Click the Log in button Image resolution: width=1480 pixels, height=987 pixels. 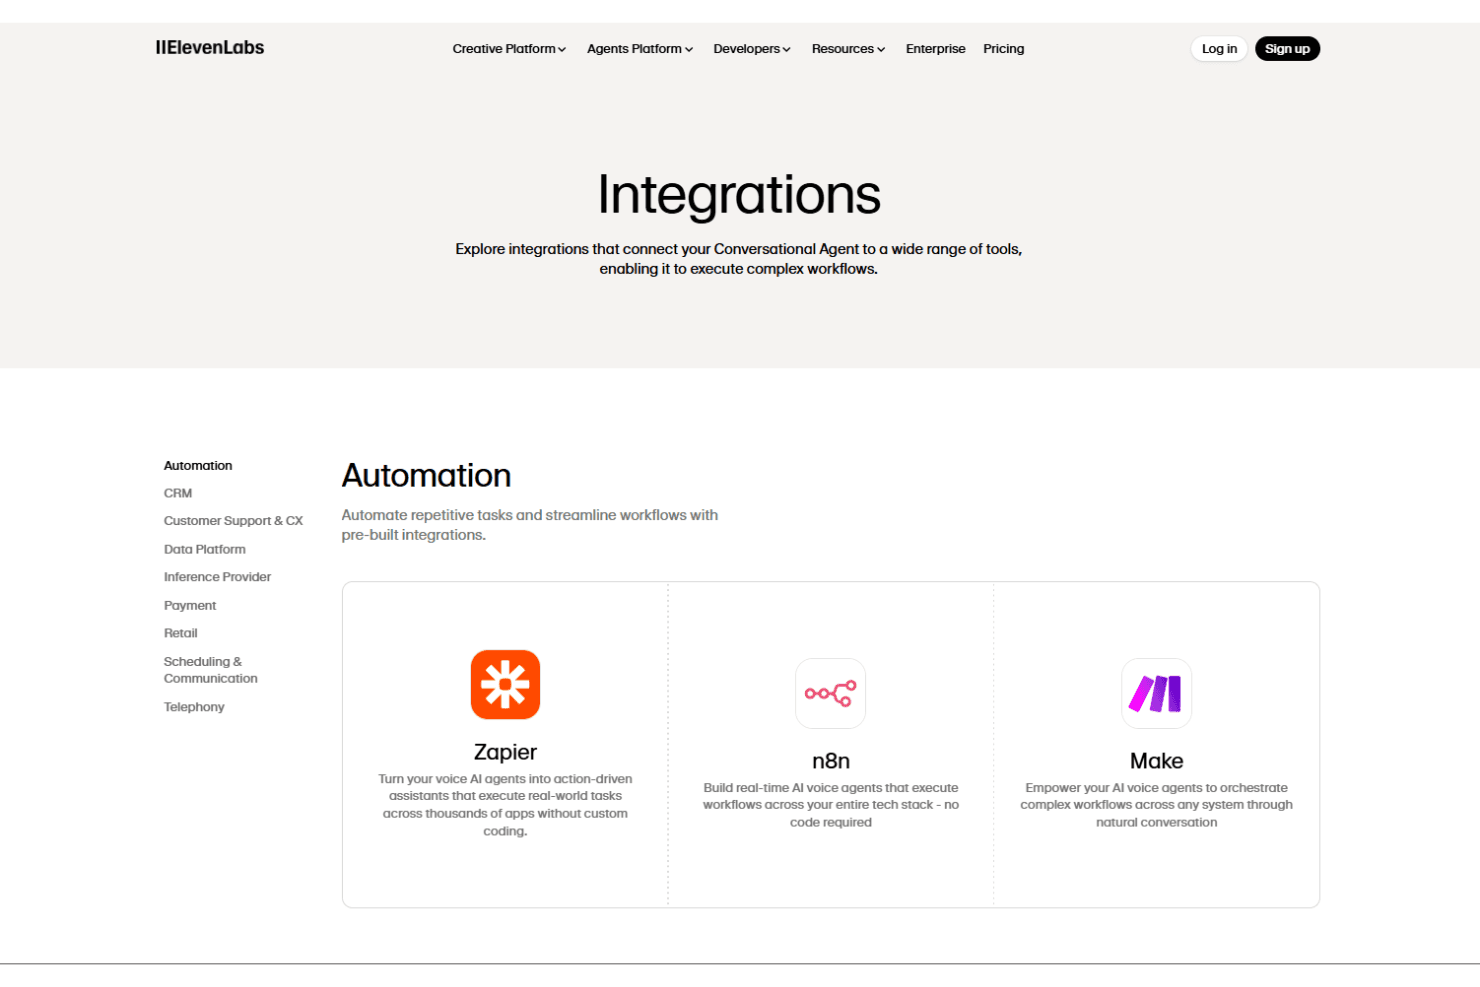coord(1219,49)
